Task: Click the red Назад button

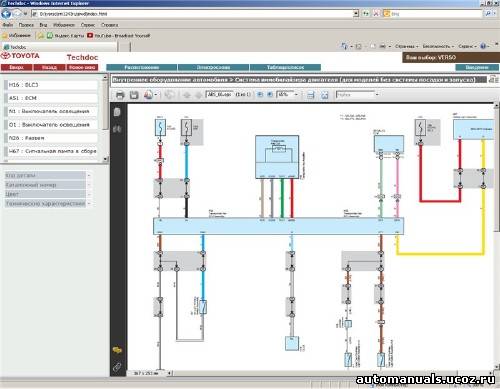Action: coord(49,67)
